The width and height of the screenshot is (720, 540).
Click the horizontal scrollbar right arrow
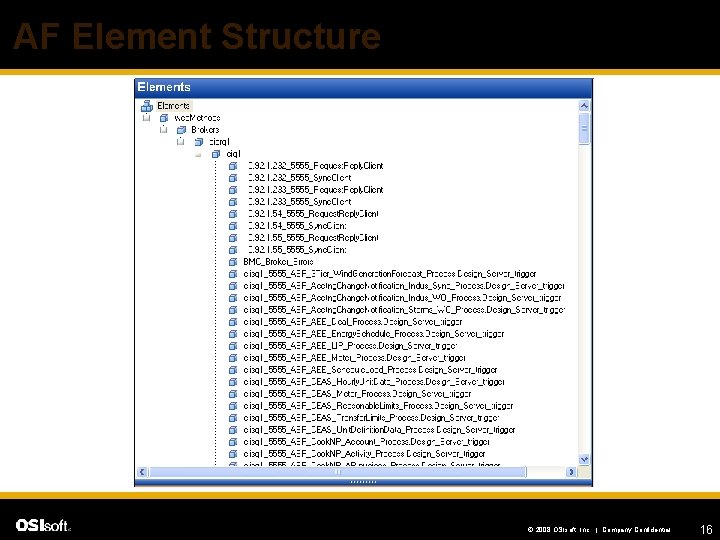point(571,472)
